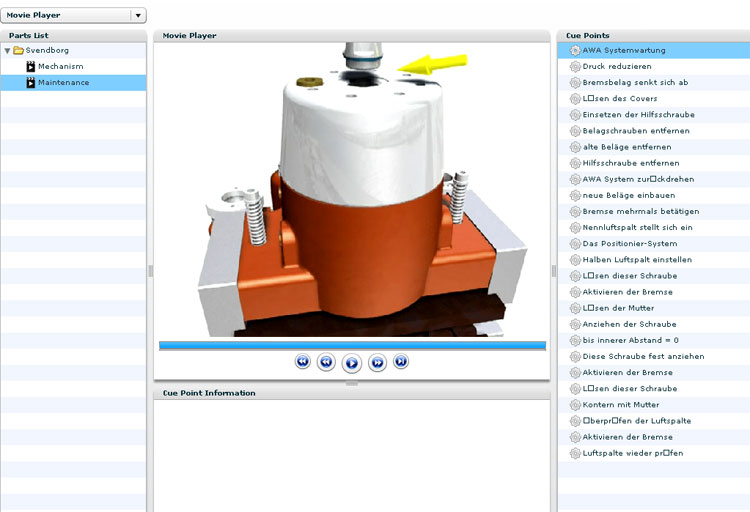Click the movie icon beside Maintenance
The width and height of the screenshot is (750, 512).
pos(31,82)
